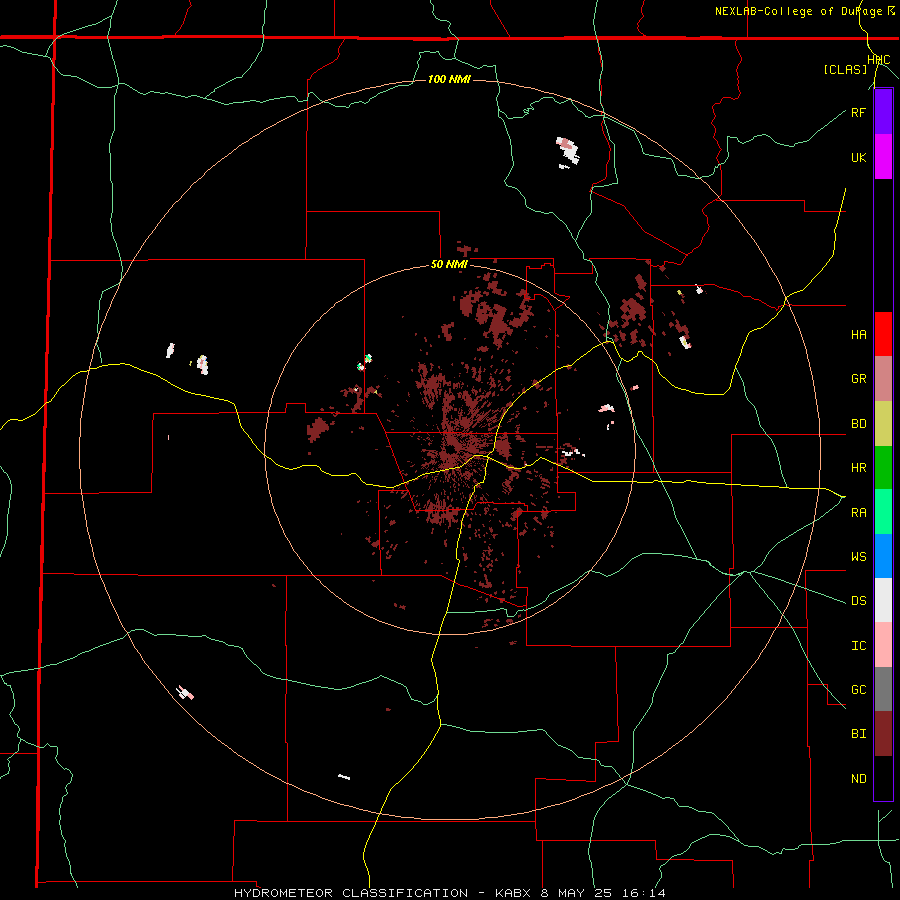Click the WS legend label text
Image resolution: width=900 pixels, height=900 pixels.
coord(858,557)
